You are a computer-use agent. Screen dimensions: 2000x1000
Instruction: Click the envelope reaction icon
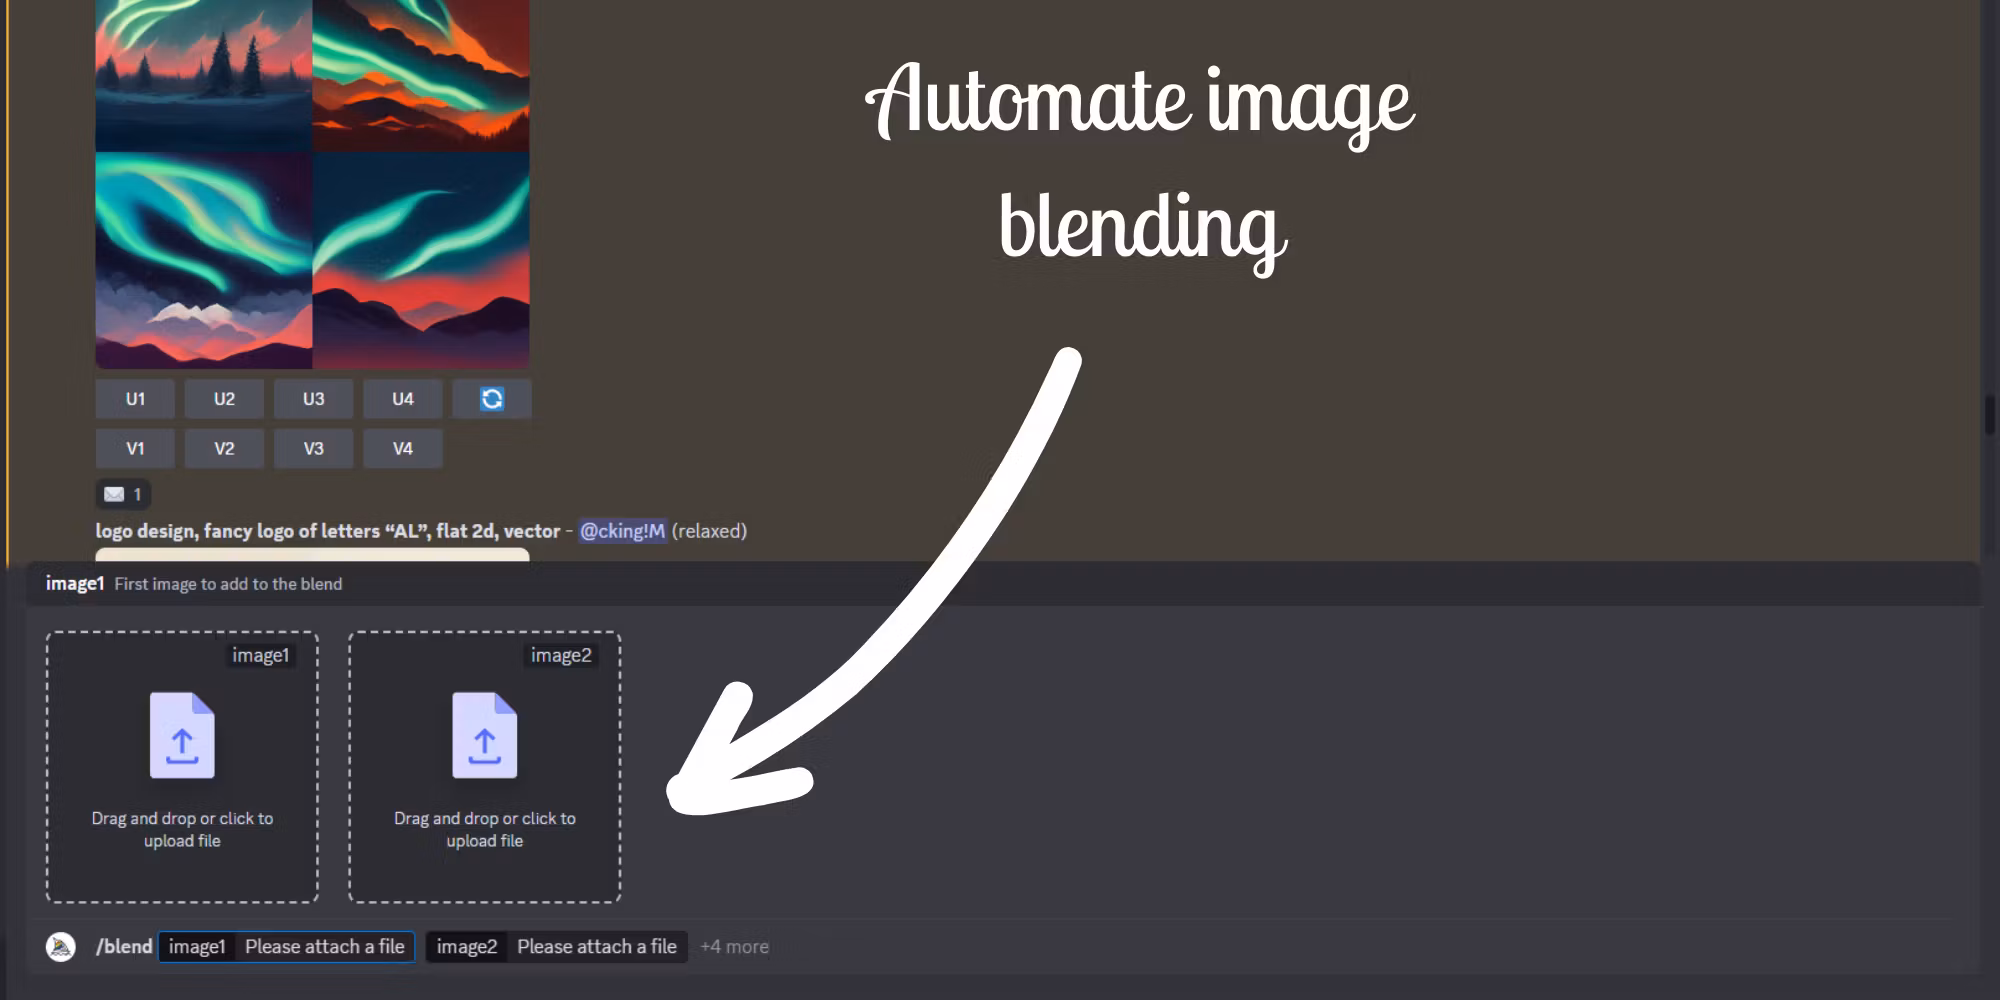pos(115,494)
